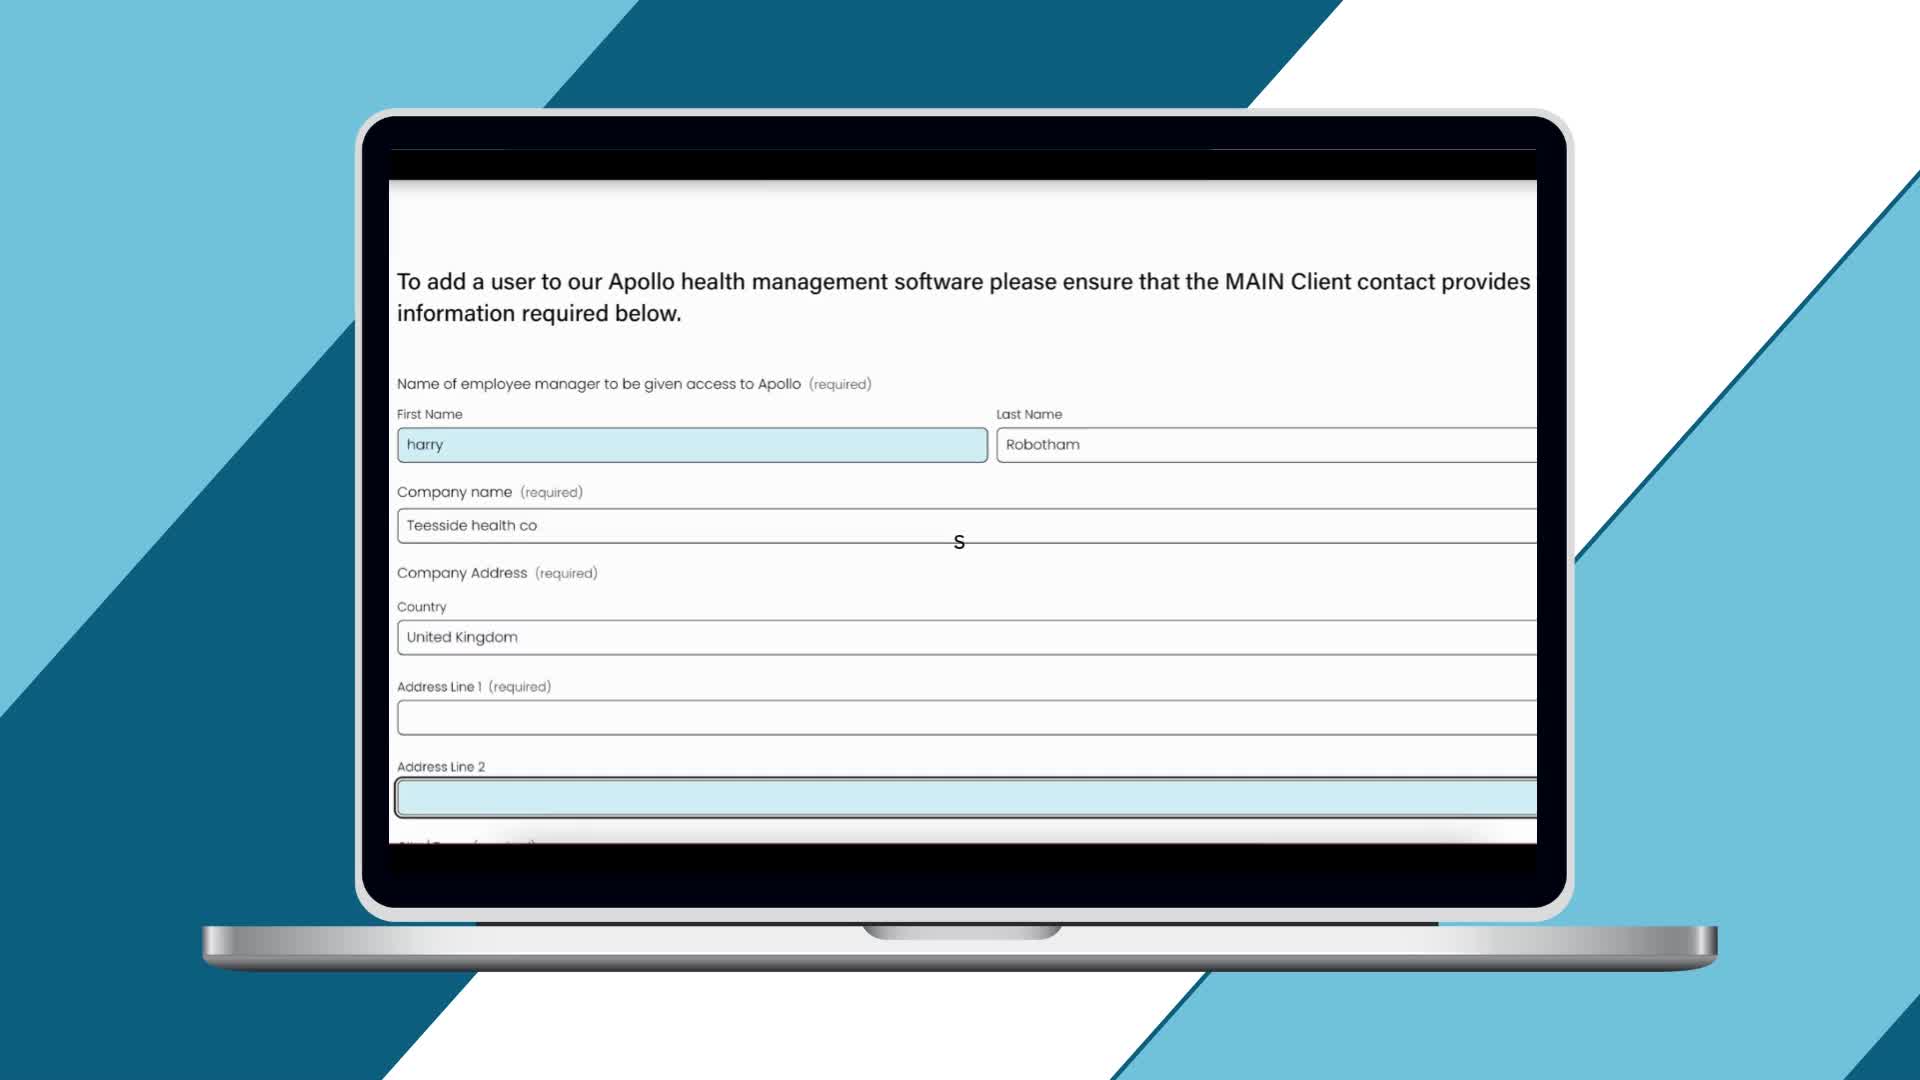Screen dimensions: 1920x1080
Task: Click the 'Country' label
Action: click(422, 607)
